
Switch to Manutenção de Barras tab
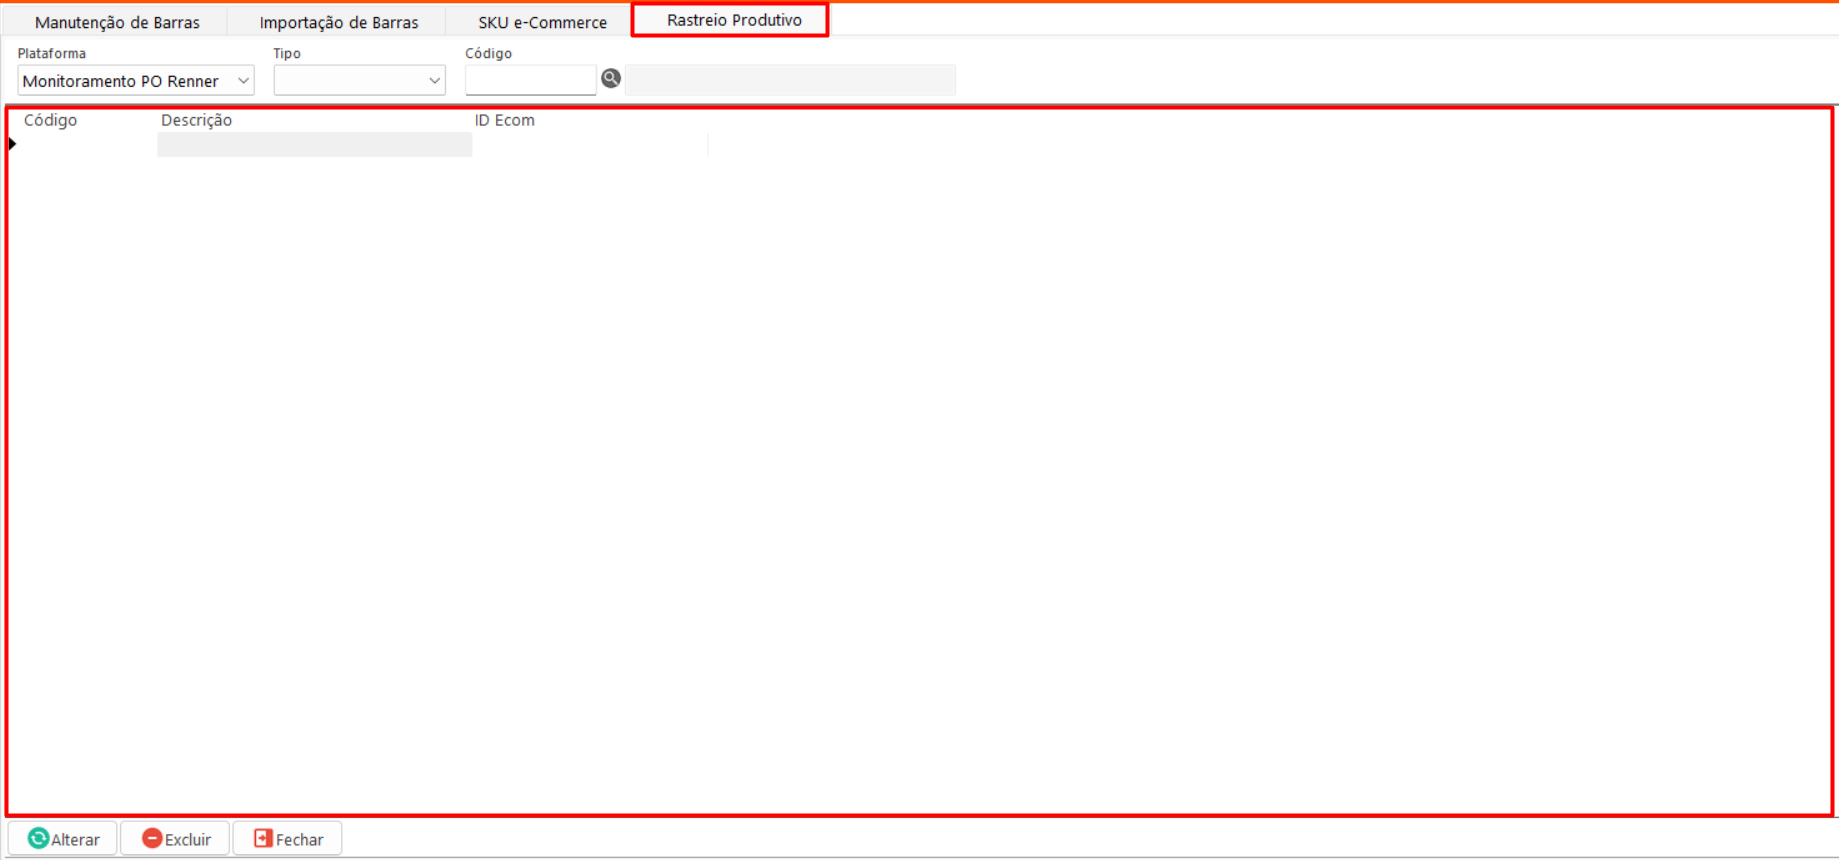(x=117, y=22)
